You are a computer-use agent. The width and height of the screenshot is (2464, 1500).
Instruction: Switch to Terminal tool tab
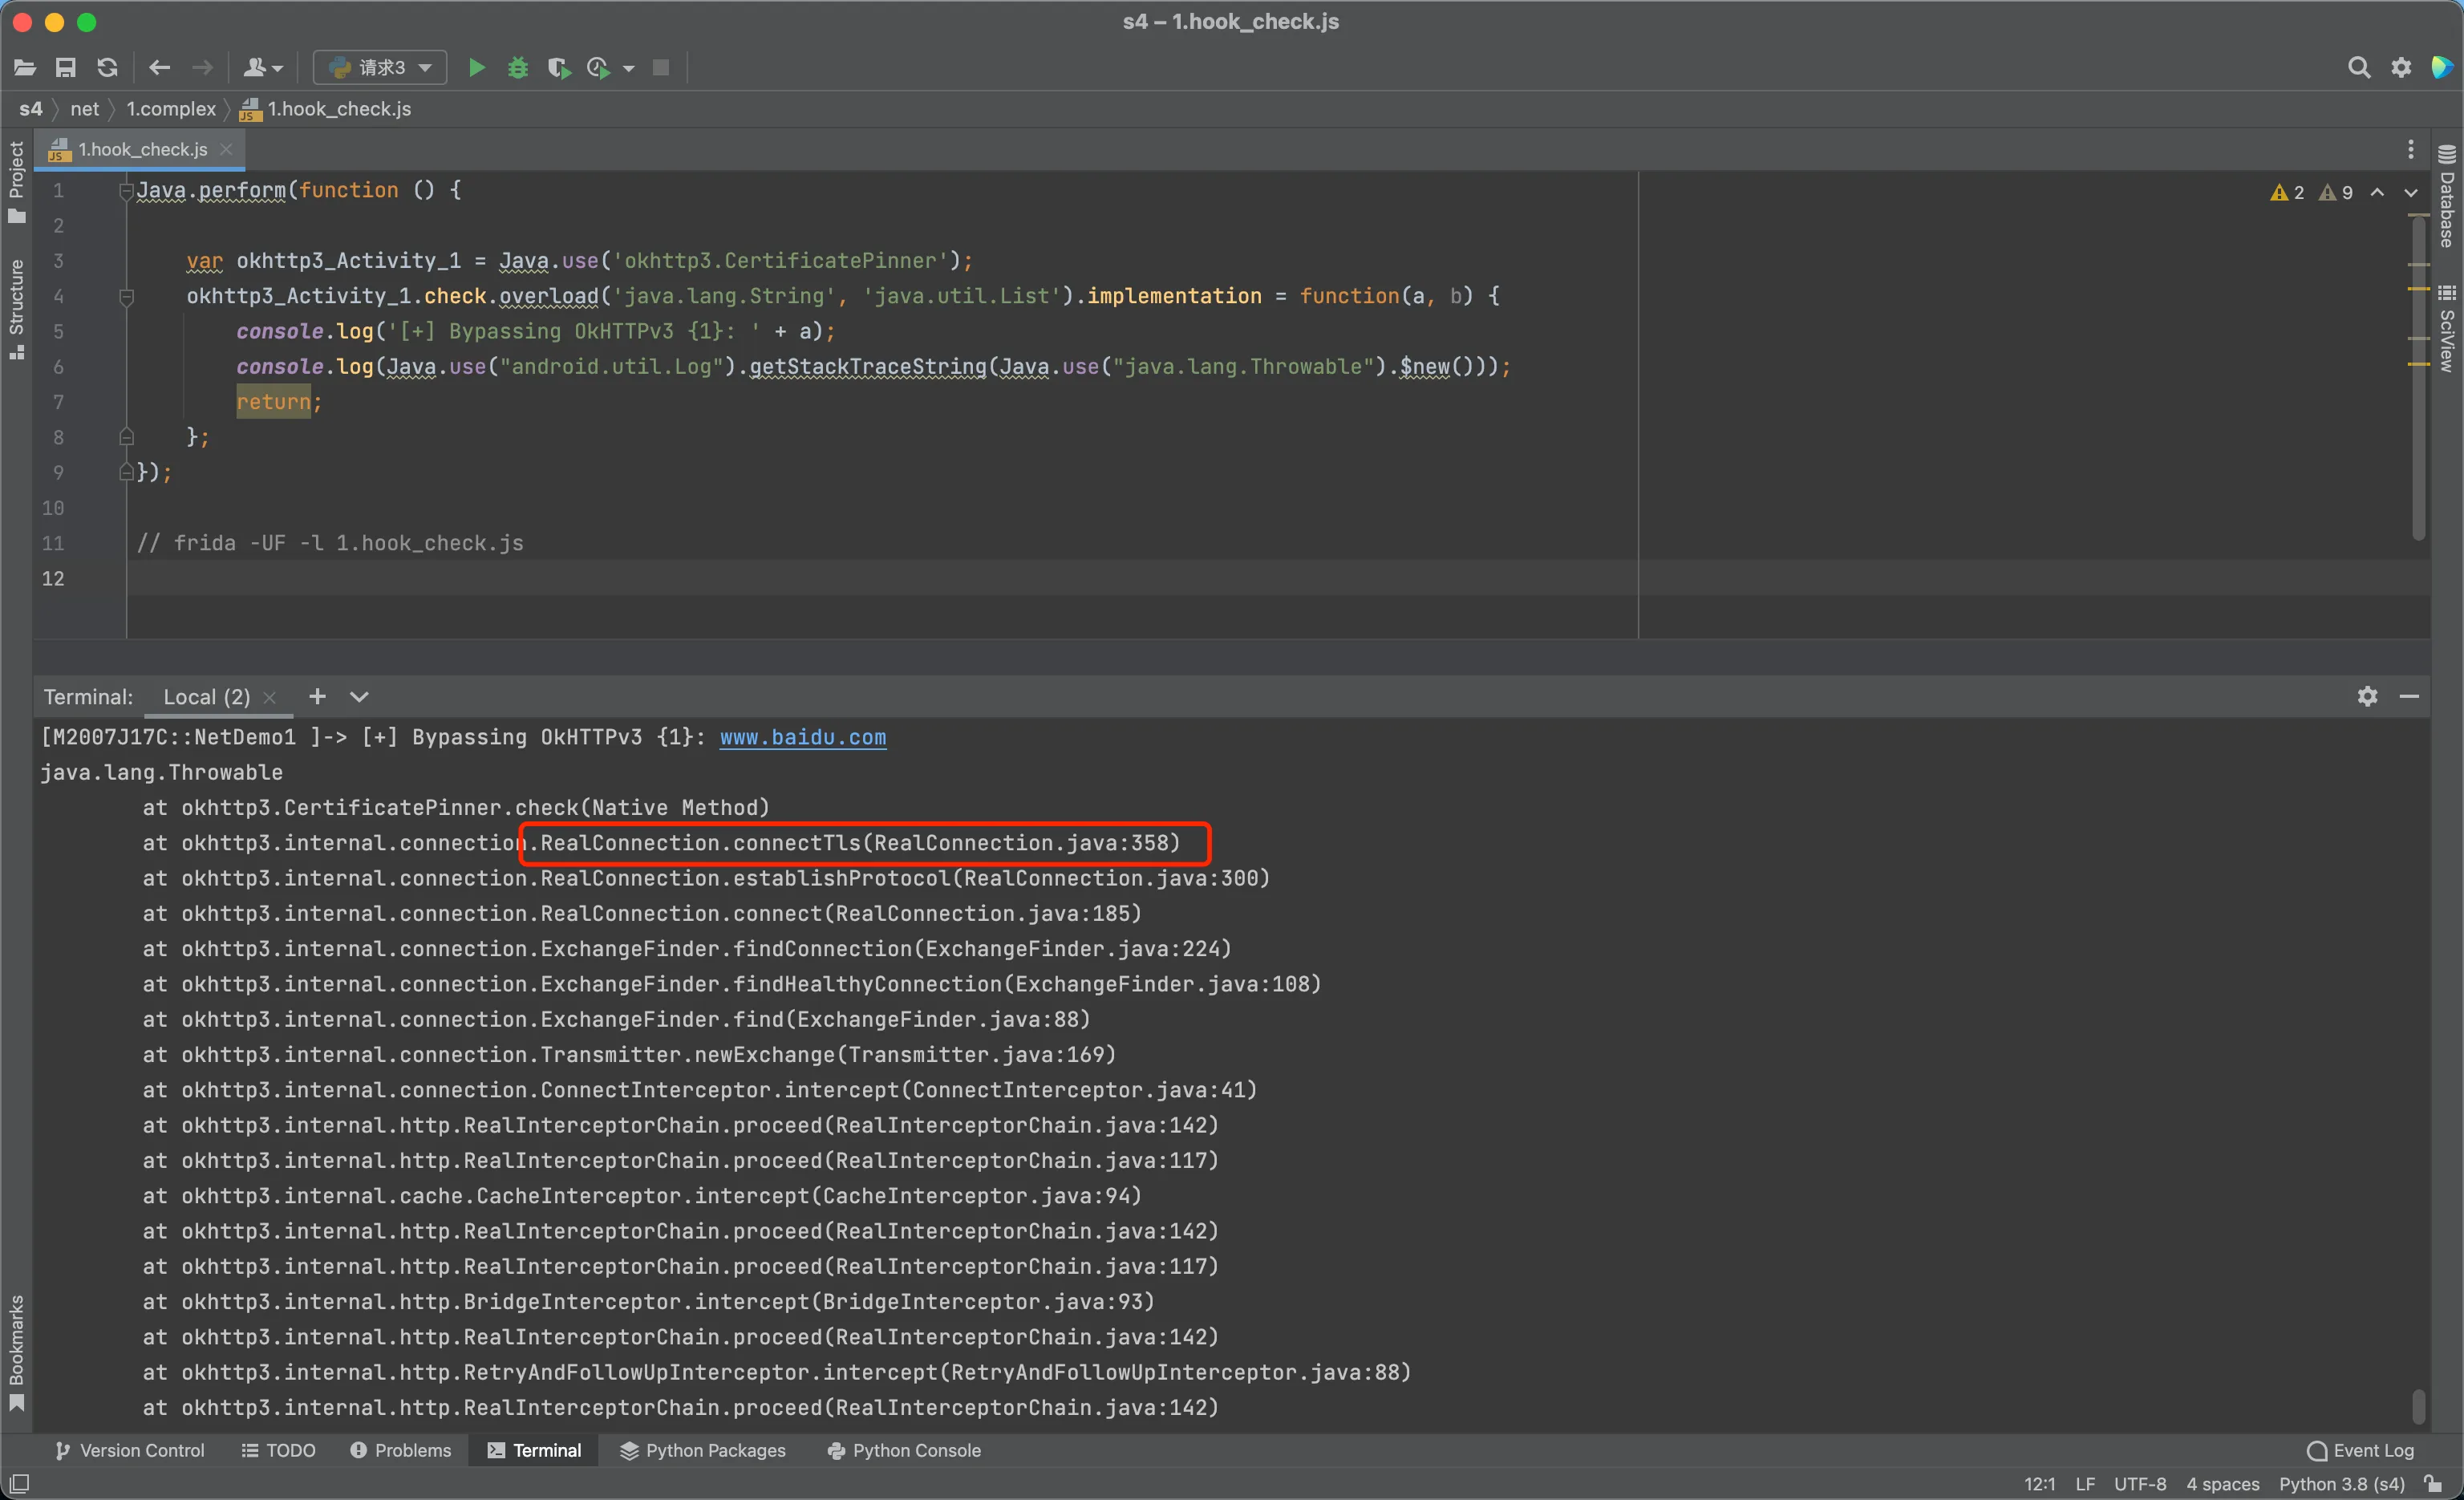pos(533,1450)
